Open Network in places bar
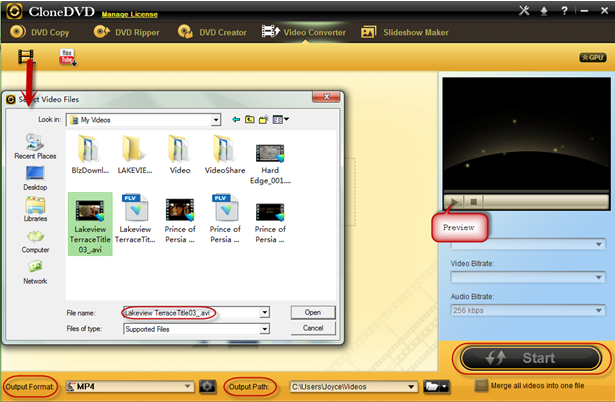615x402 pixels. 35,273
